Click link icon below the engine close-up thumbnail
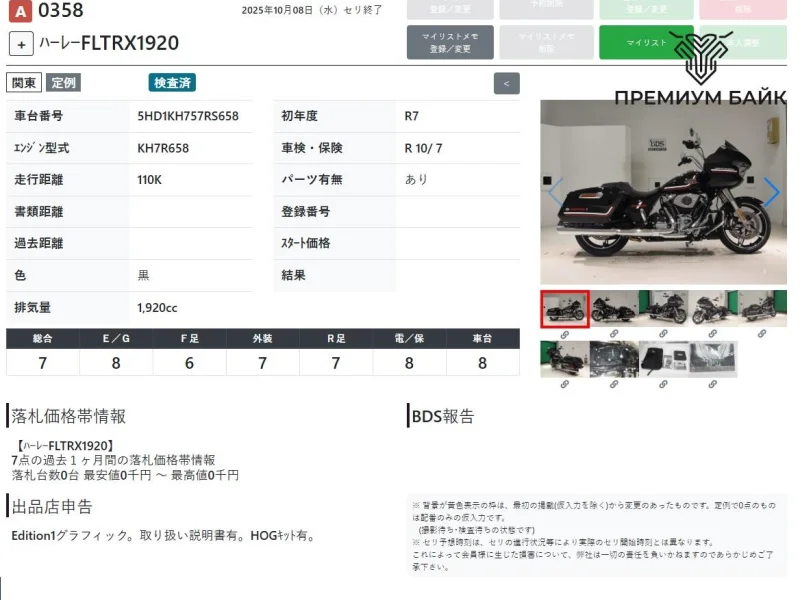Viewport: 800px width, 600px height. click(614, 383)
